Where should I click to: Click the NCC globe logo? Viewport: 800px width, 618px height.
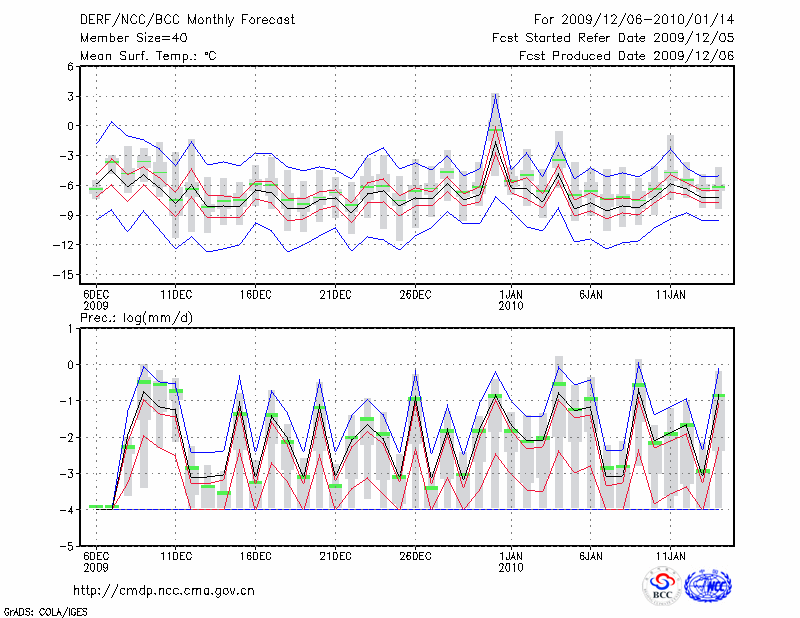707,585
